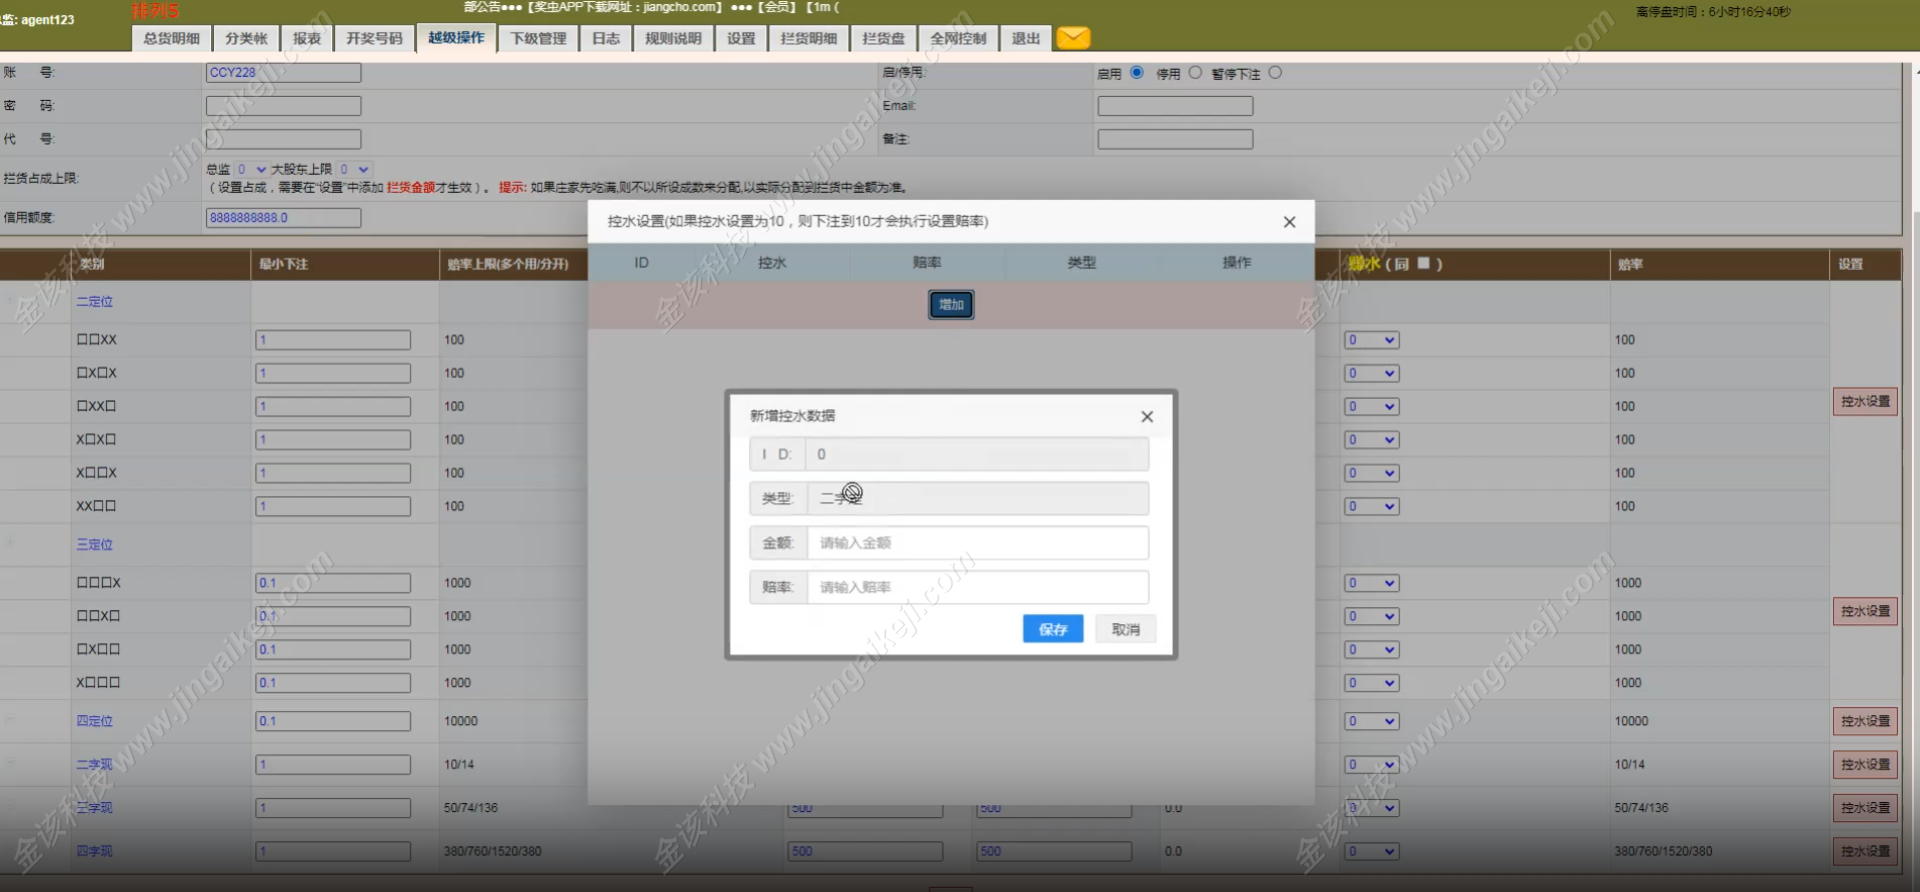This screenshot has height=892, width=1920.
Task: Select the 越级操作 tab
Action: coord(456,38)
